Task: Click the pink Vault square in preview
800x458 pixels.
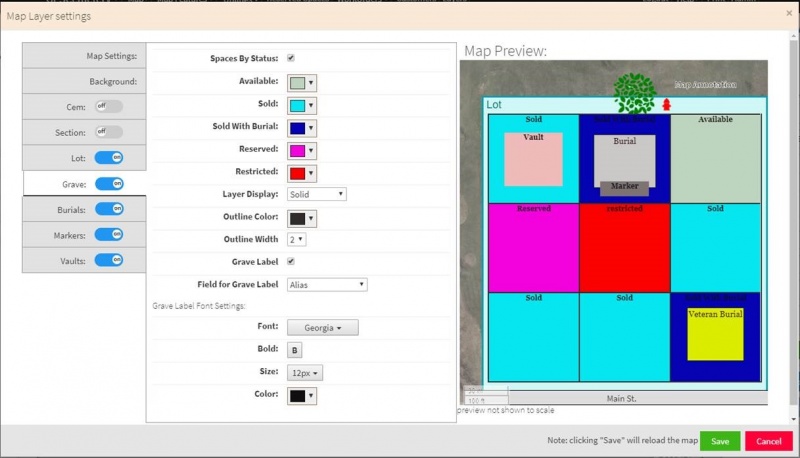Action: tap(533, 159)
